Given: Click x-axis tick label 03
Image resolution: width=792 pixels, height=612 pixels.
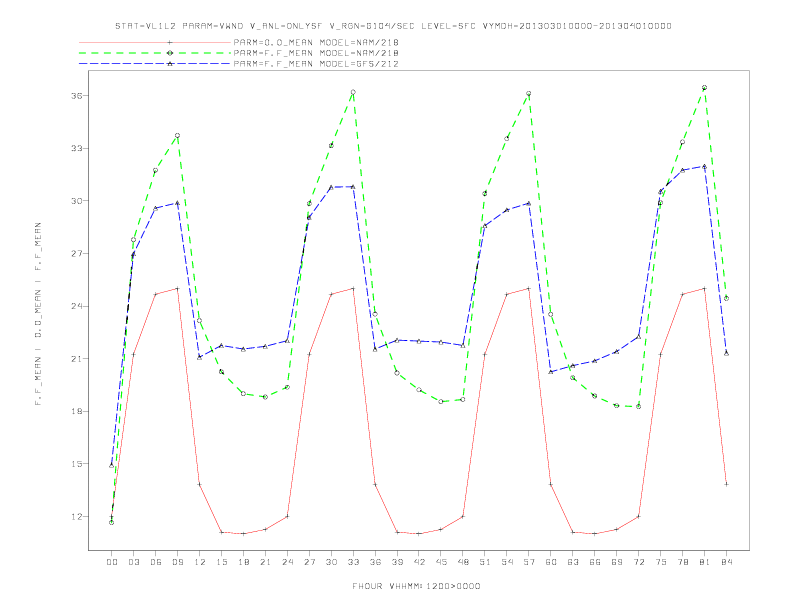Looking at the screenshot, I should coord(133,562).
